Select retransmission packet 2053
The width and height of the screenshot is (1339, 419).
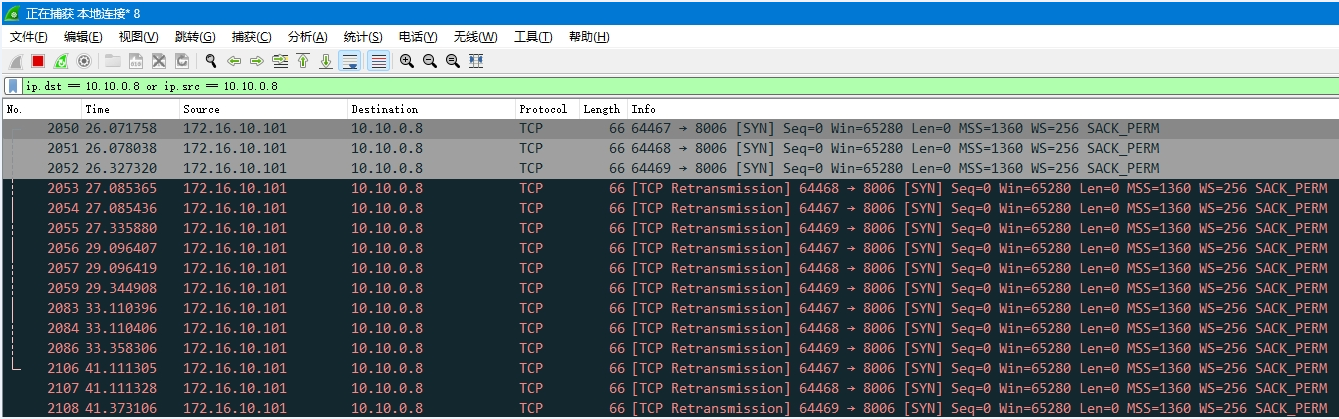click(x=670, y=188)
